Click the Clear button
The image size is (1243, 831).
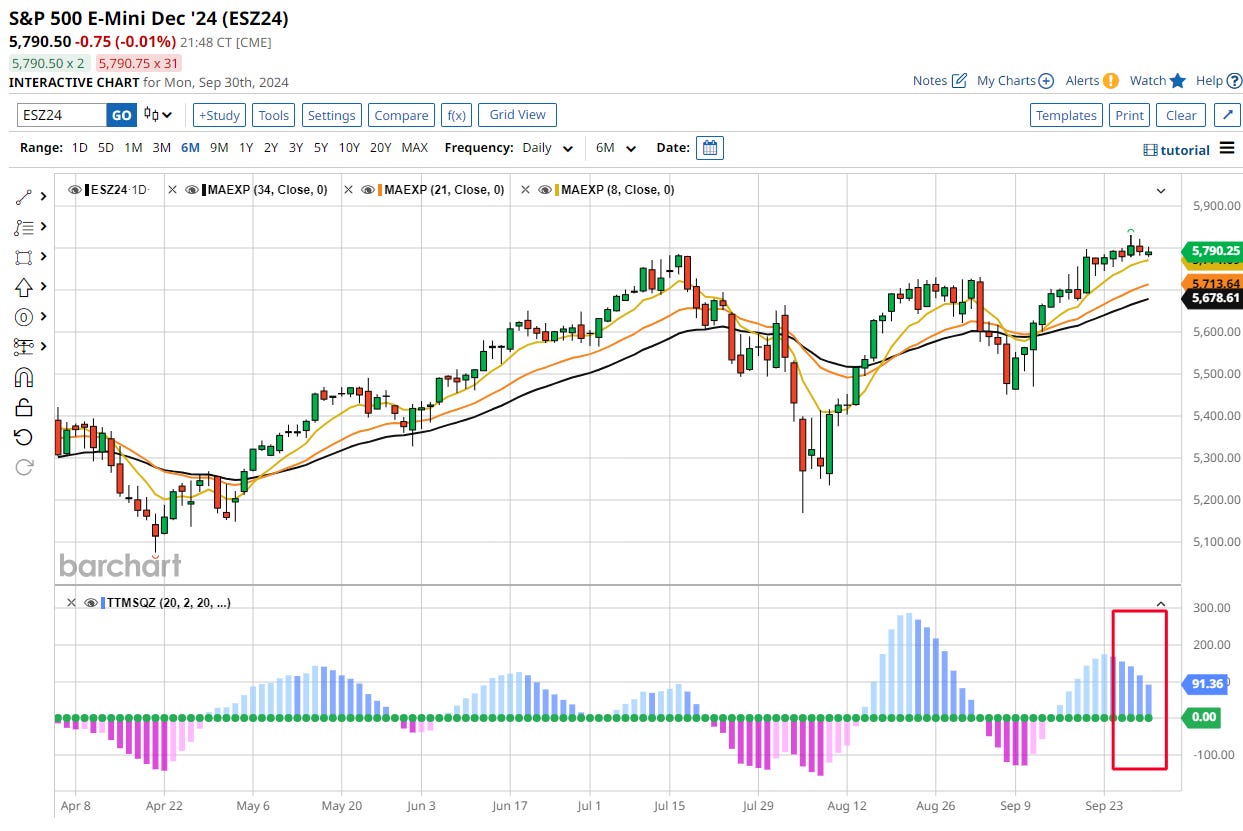(x=1181, y=115)
